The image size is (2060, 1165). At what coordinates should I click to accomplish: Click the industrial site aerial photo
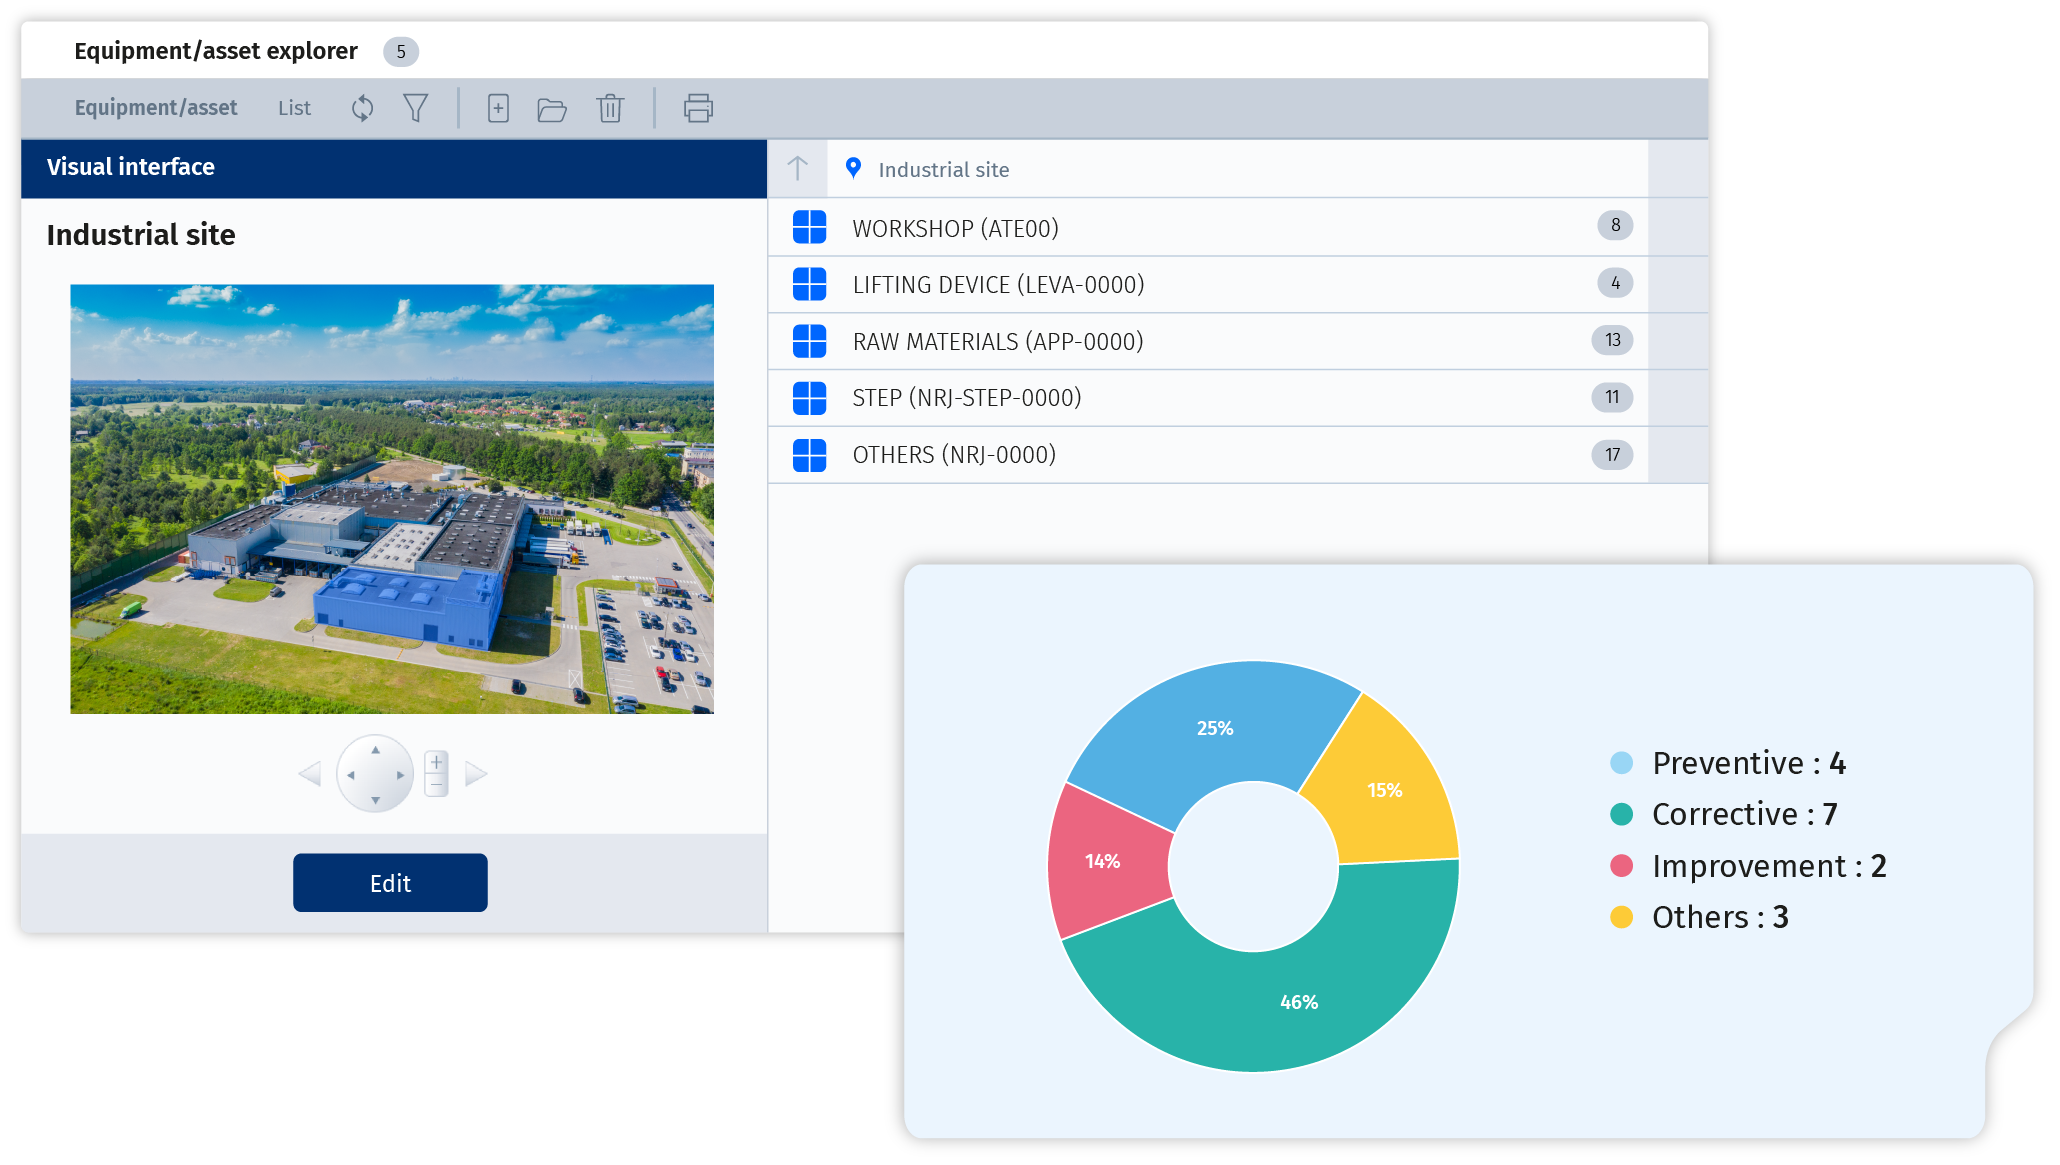pyautogui.click(x=392, y=498)
